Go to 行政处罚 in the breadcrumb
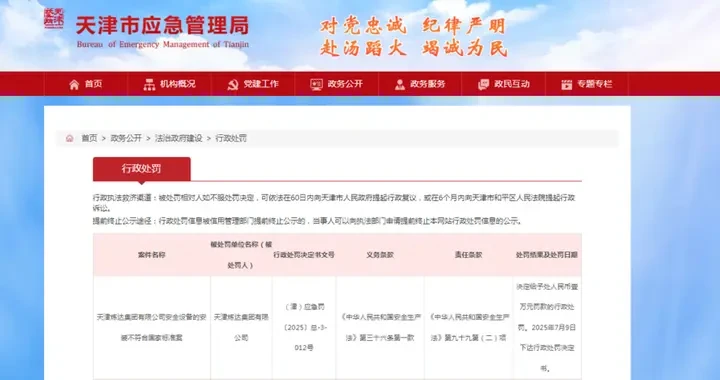This screenshot has width=720, height=380. pos(231,138)
